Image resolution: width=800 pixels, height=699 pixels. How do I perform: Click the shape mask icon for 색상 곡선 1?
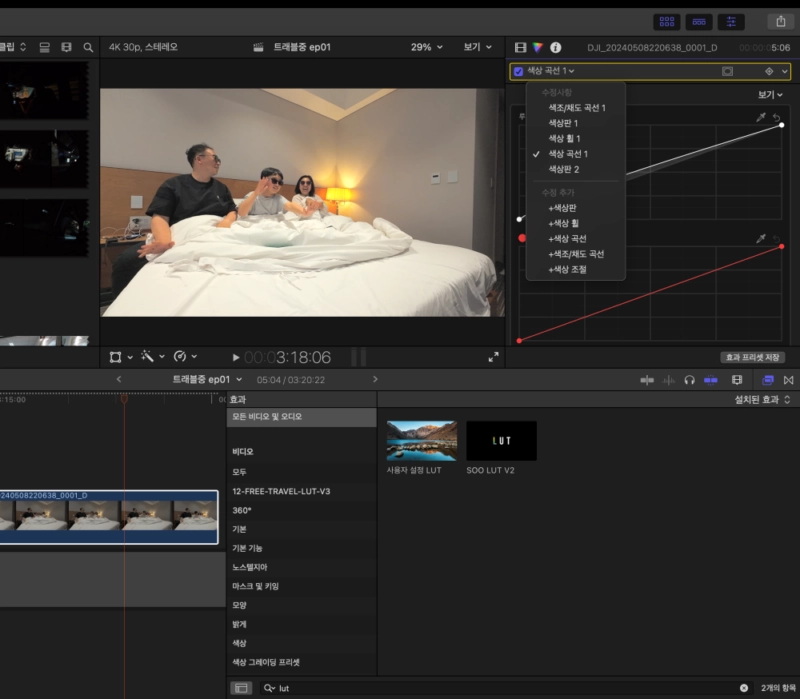coord(727,72)
